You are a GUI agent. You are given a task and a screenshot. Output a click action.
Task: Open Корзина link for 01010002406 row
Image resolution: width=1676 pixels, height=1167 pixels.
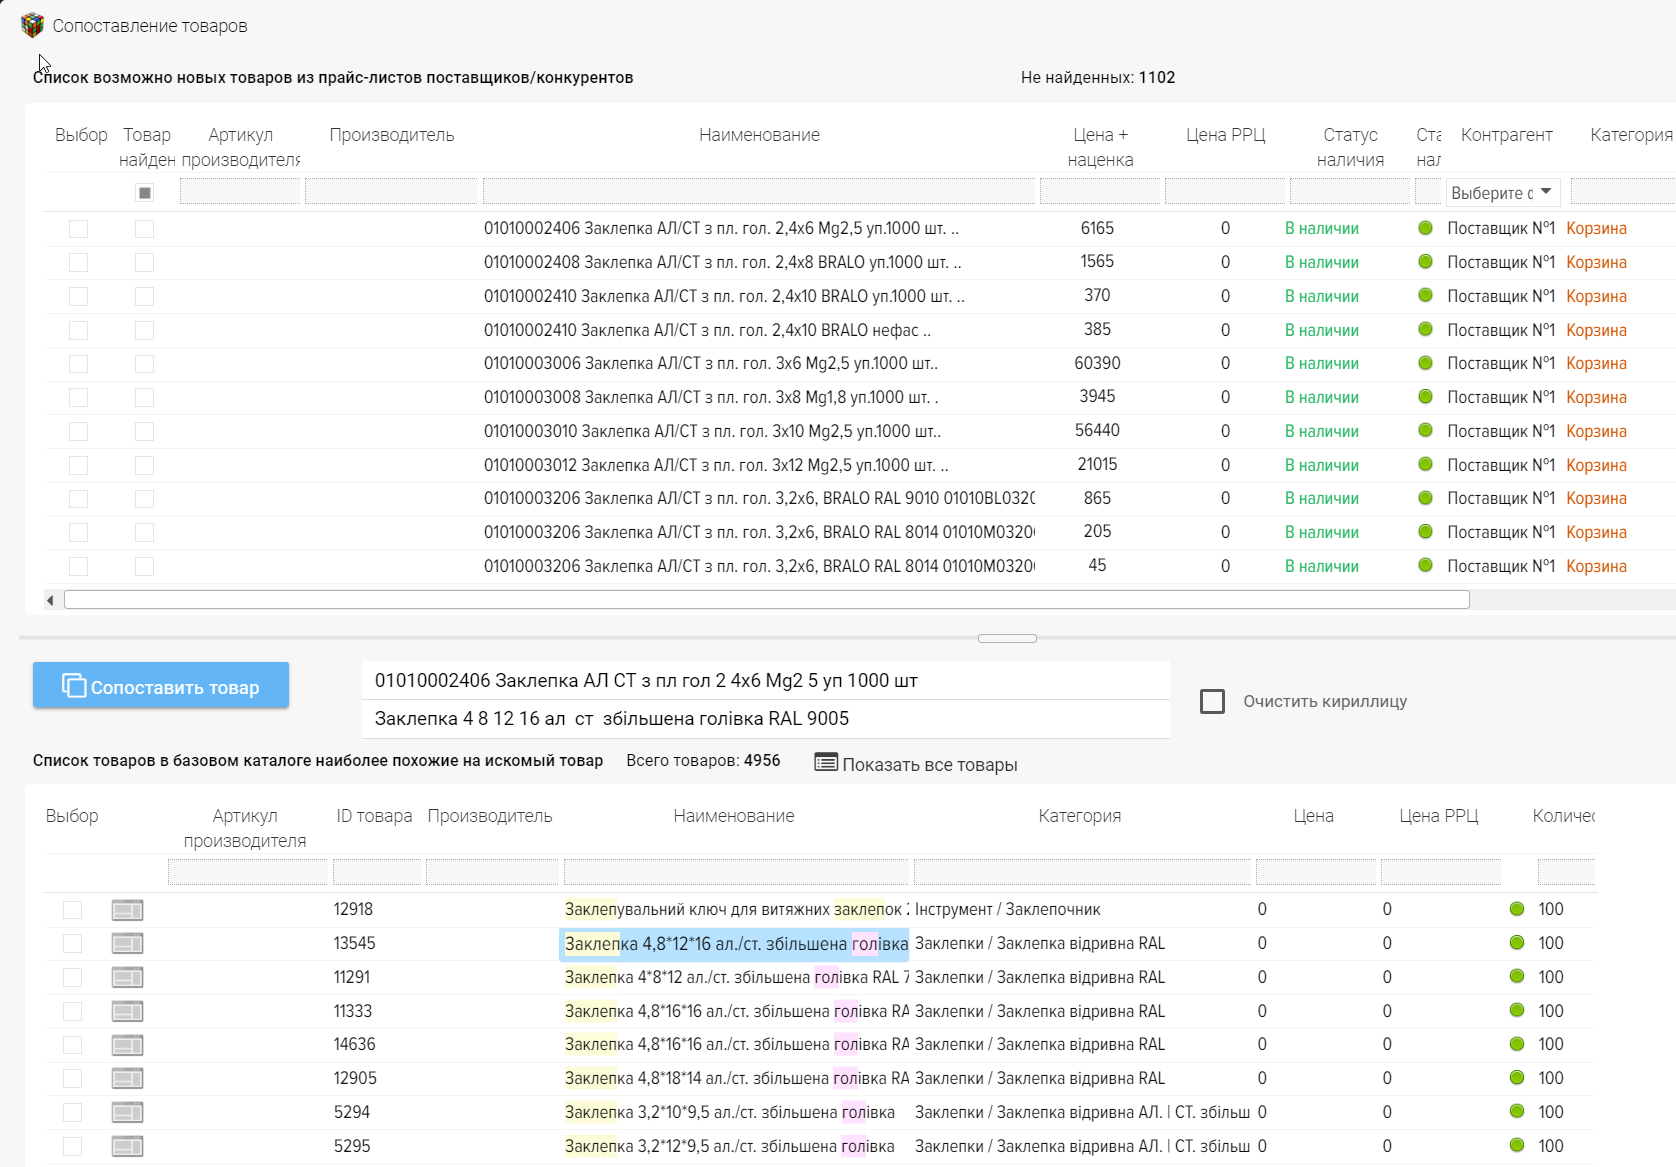tap(1596, 228)
